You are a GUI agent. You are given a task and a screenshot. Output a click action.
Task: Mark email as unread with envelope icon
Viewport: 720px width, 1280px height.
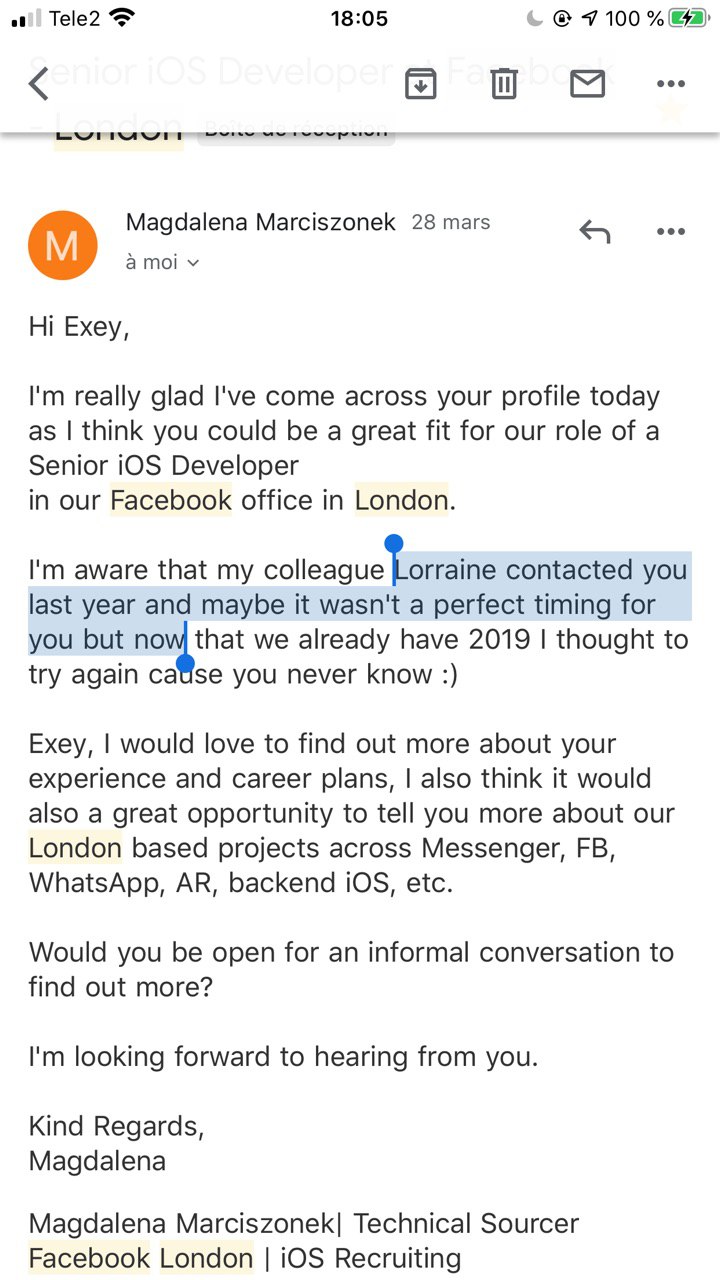pyautogui.click(x=587, y=85)
